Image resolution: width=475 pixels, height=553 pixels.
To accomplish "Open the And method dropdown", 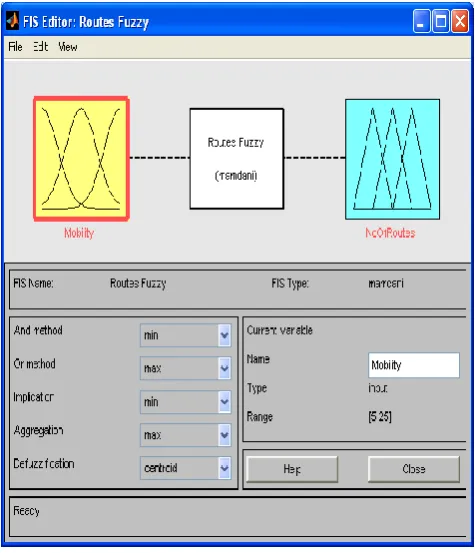I will [x=185, y=335].
